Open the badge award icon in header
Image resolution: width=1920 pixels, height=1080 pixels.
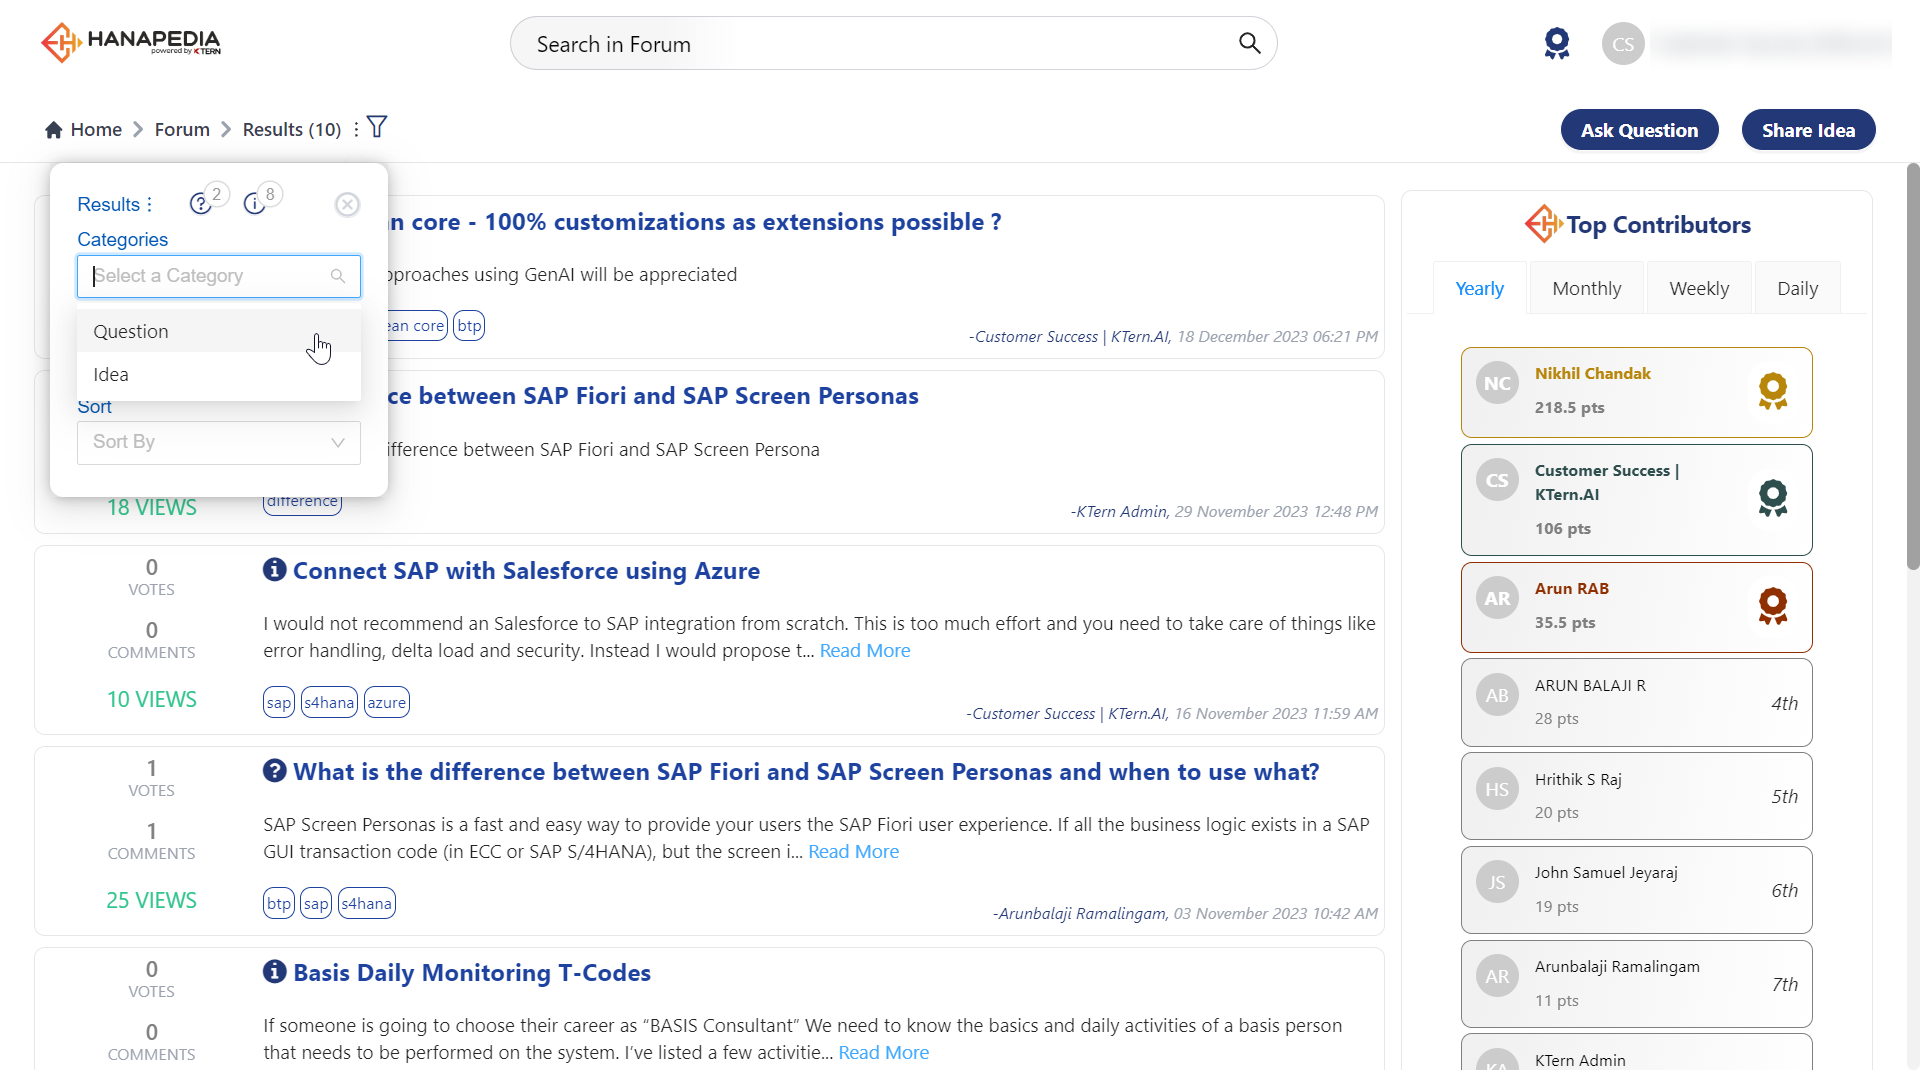(1557, 44)
